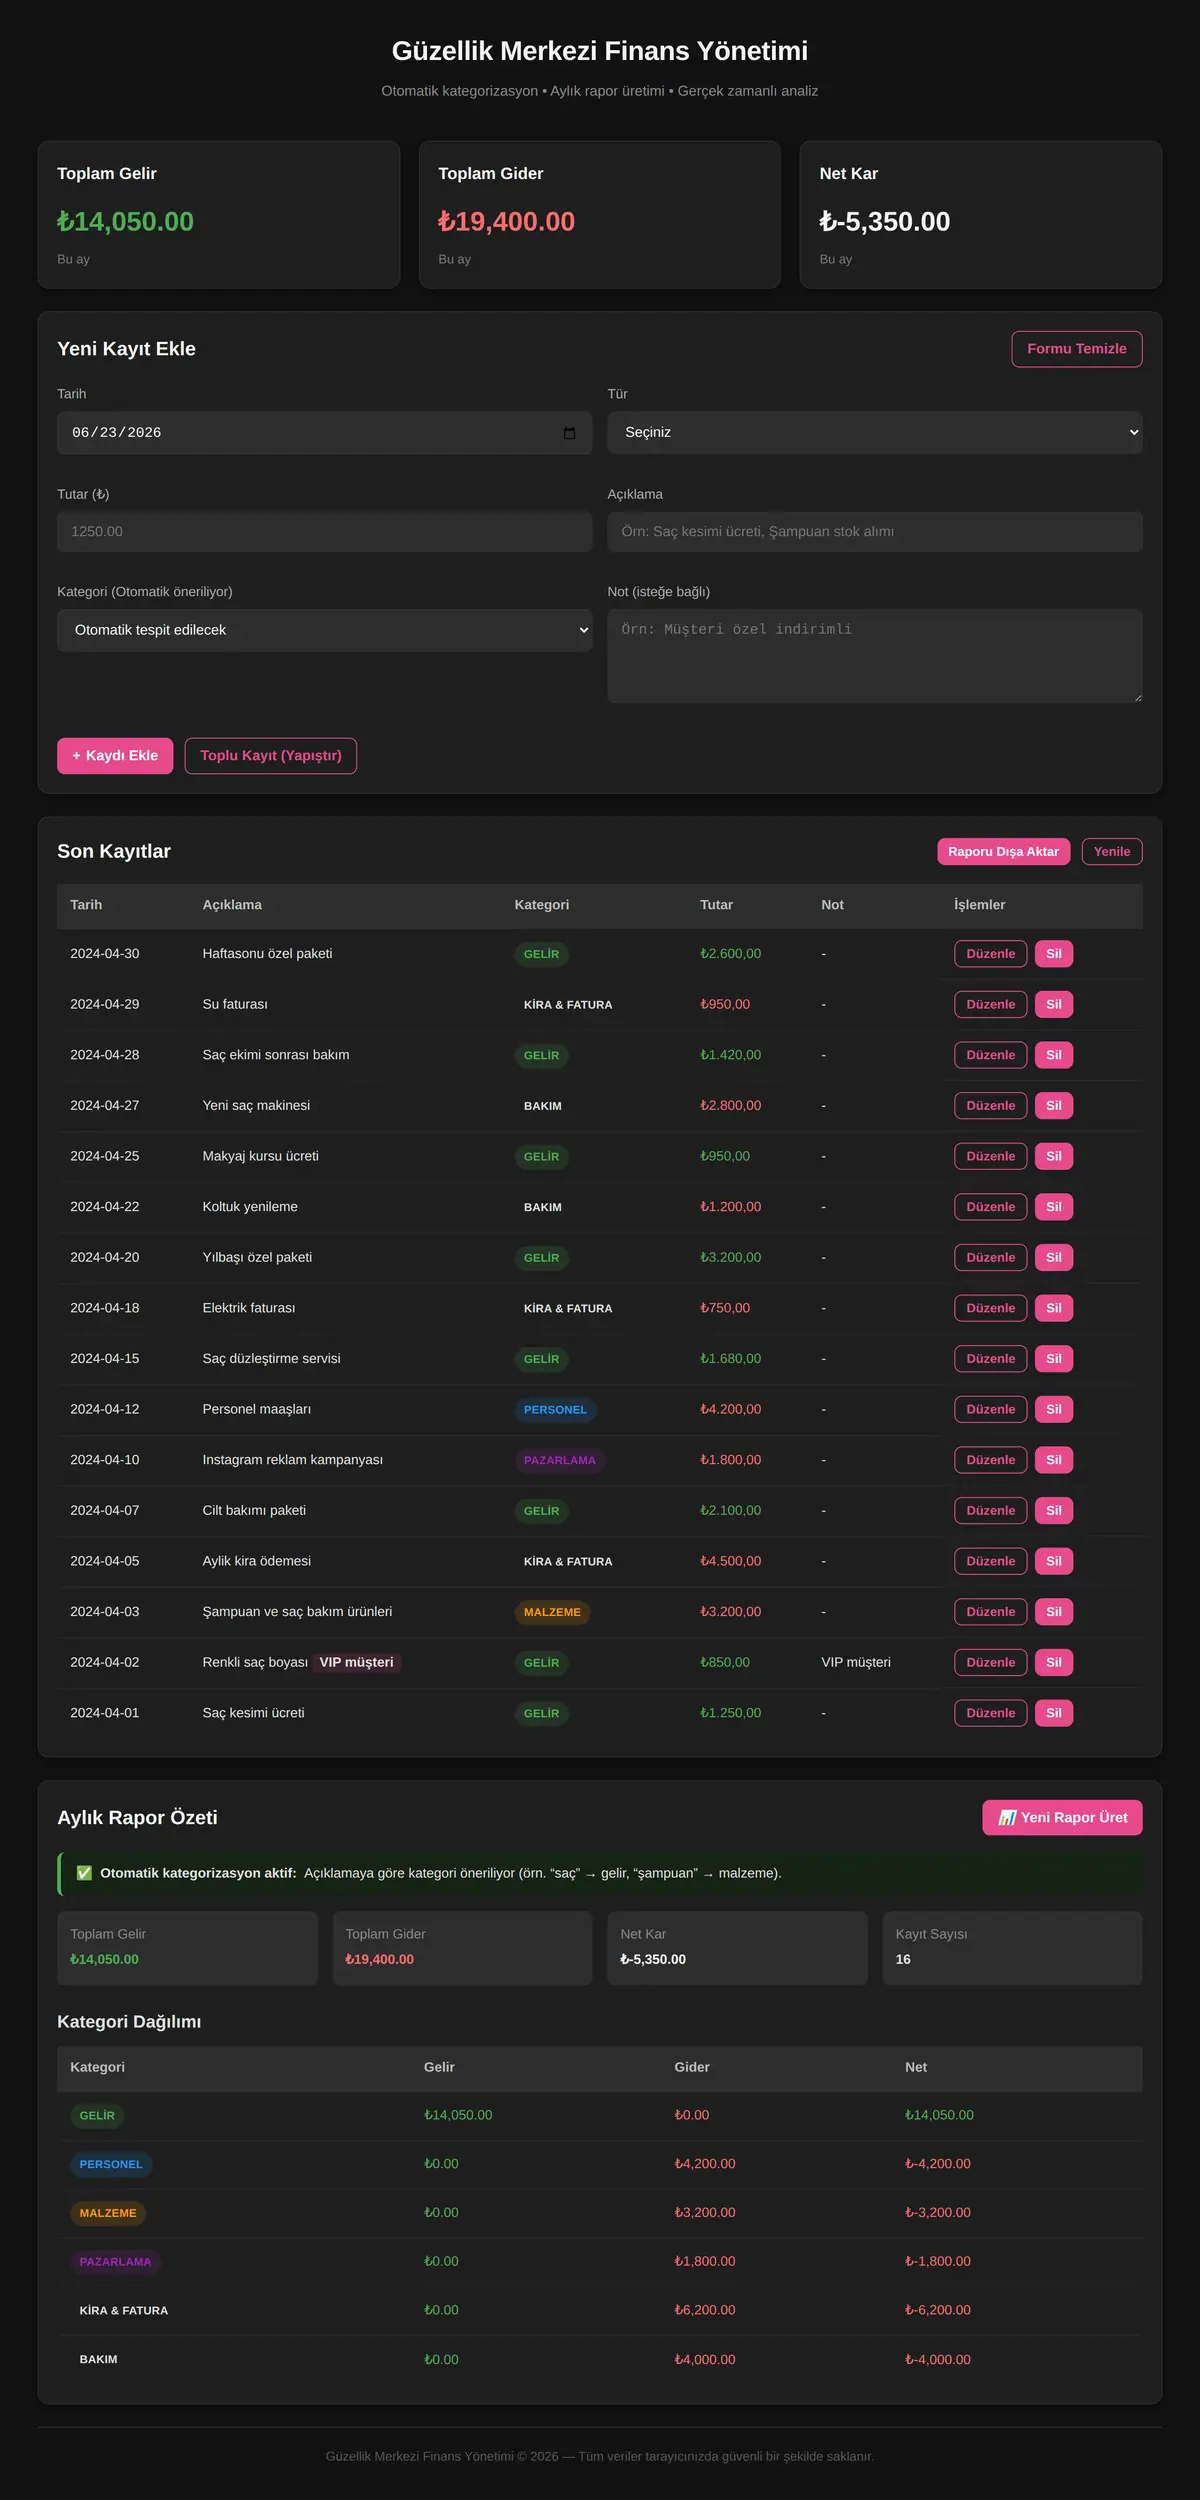This screenshot has width=1200, height=2500.
Task: Open the date picker calendar icon
Action: pos(569,433)
